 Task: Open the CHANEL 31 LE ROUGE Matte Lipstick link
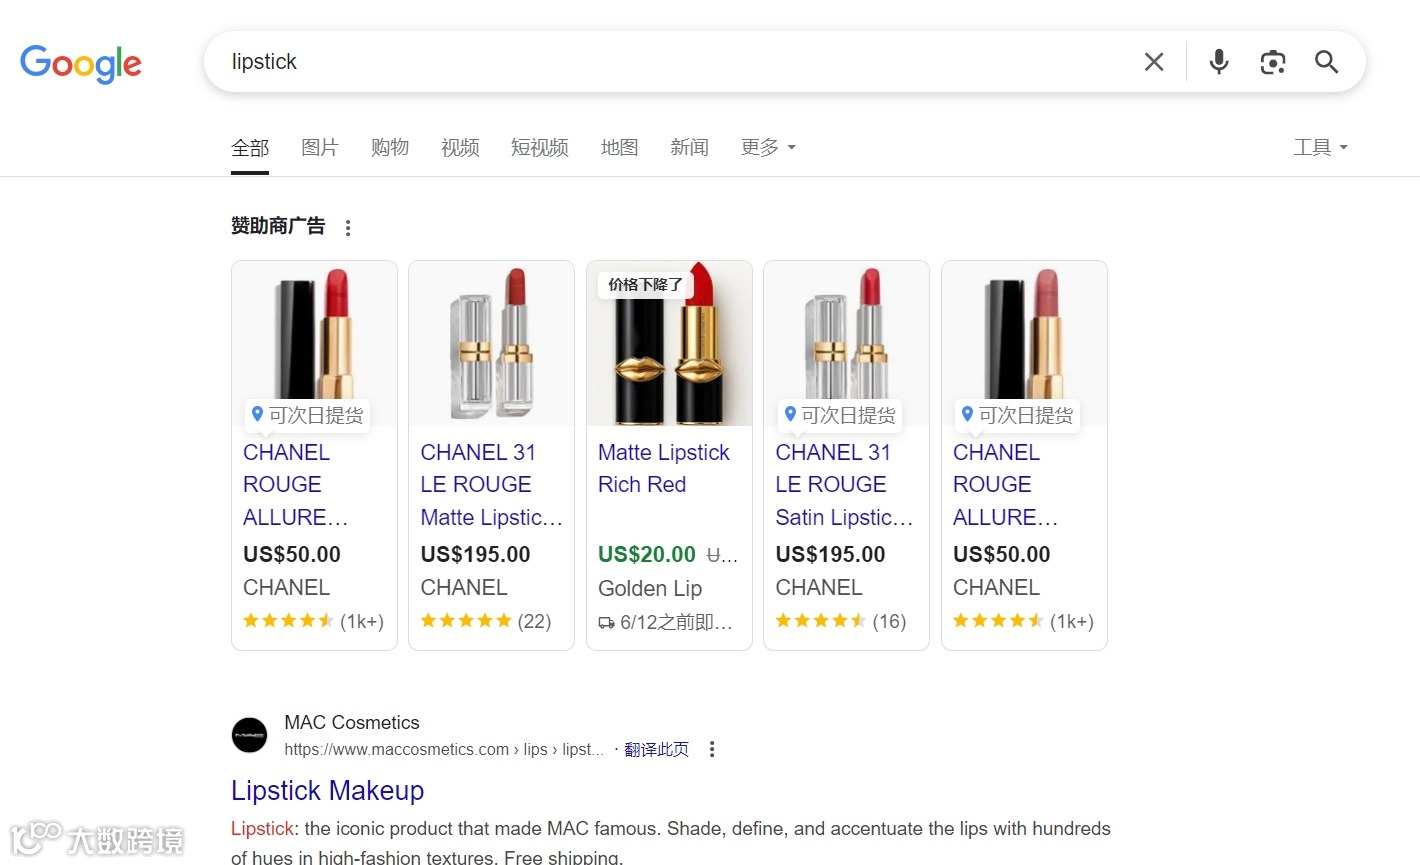coord(491,485)
